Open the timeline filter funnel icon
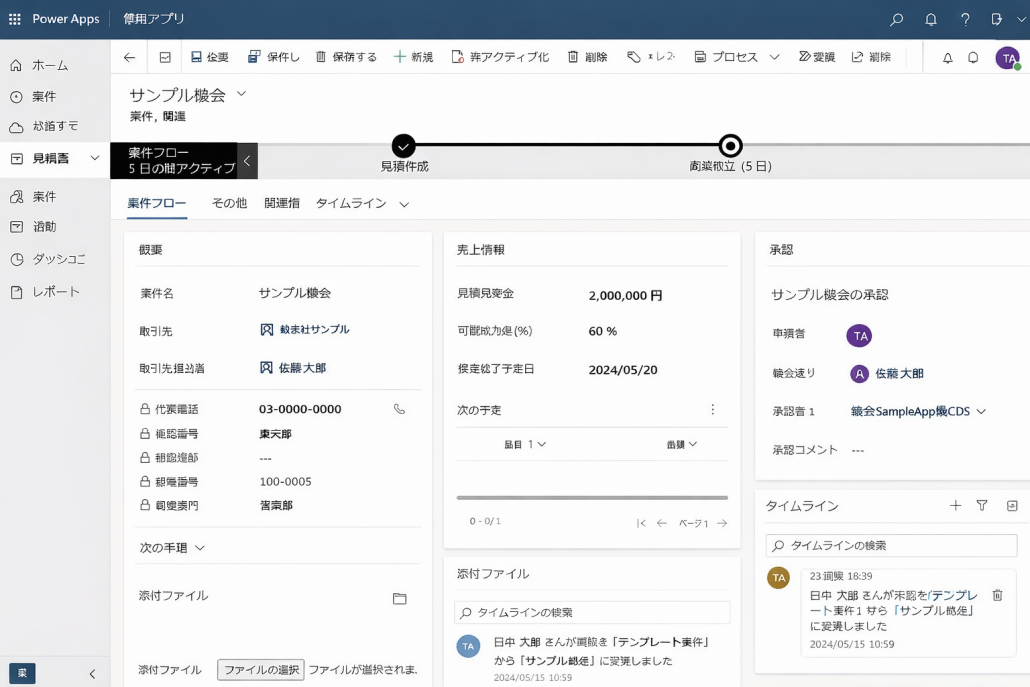Image resolution: width=1030 pixels, height=687 pixels. point(982,506)
